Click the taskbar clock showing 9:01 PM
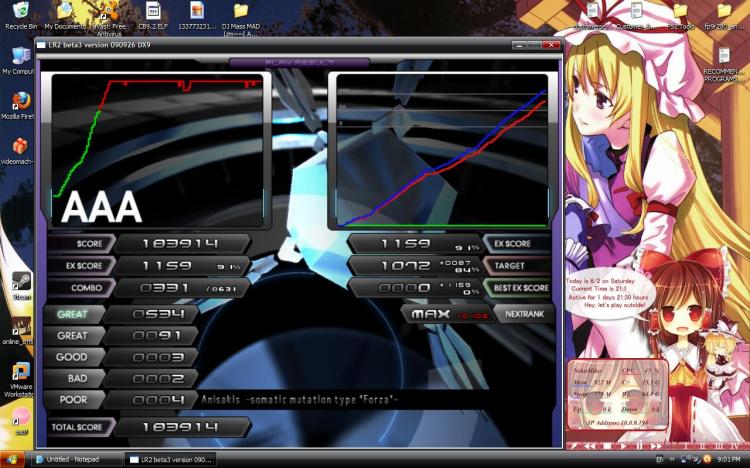 pos(728,460)
